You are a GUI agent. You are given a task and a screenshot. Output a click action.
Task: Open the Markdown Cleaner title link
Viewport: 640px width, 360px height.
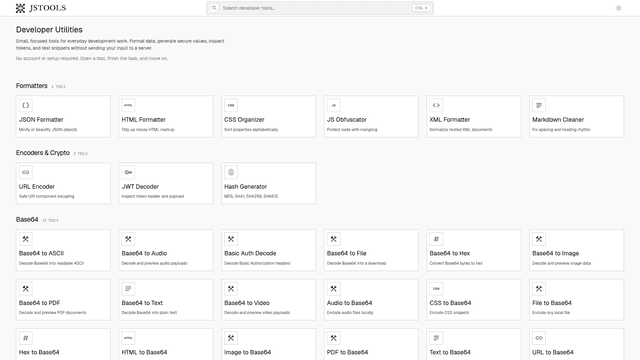(x=558, y=120)
